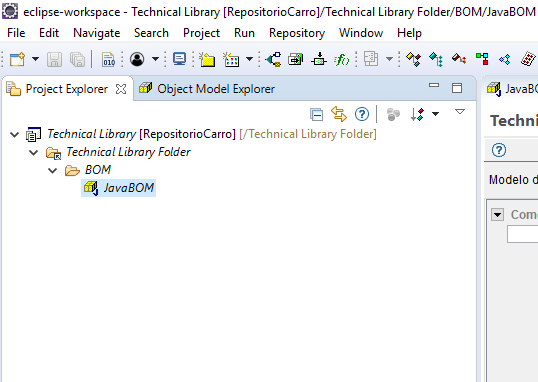Click the user profile silhouette icon
The height and width of the screenshot is (382, 538).
click(x=137, y=59)
